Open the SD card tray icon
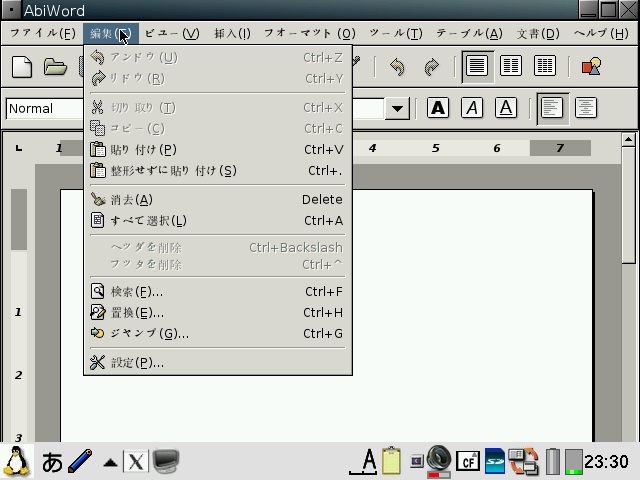The image size is (640, 480). click(495, 461)
